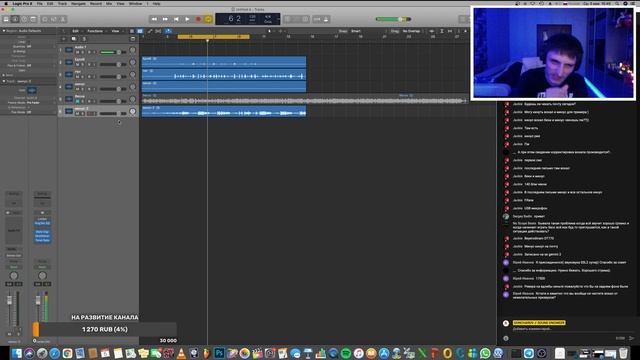Click the yellow cycle range in ruler
Screen dimensions: 640x360
213,37
